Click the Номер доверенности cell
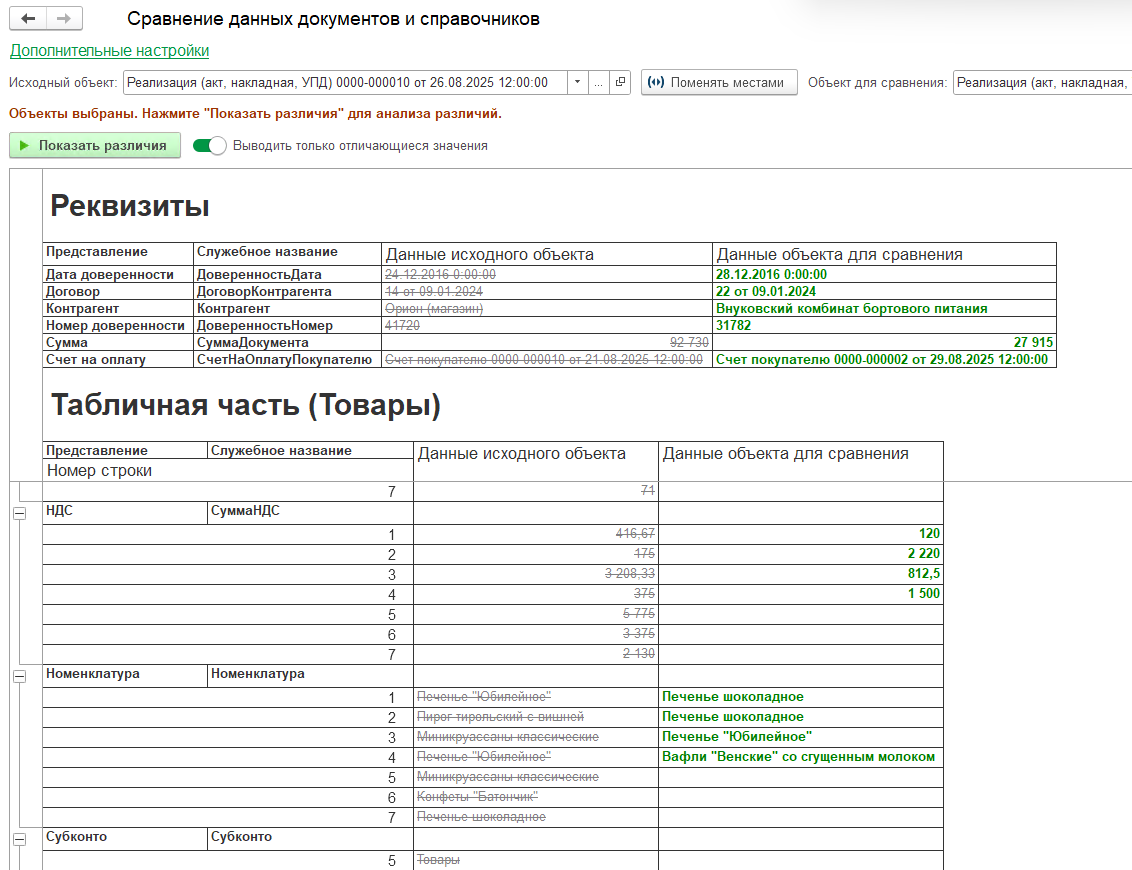 [118, 326]
